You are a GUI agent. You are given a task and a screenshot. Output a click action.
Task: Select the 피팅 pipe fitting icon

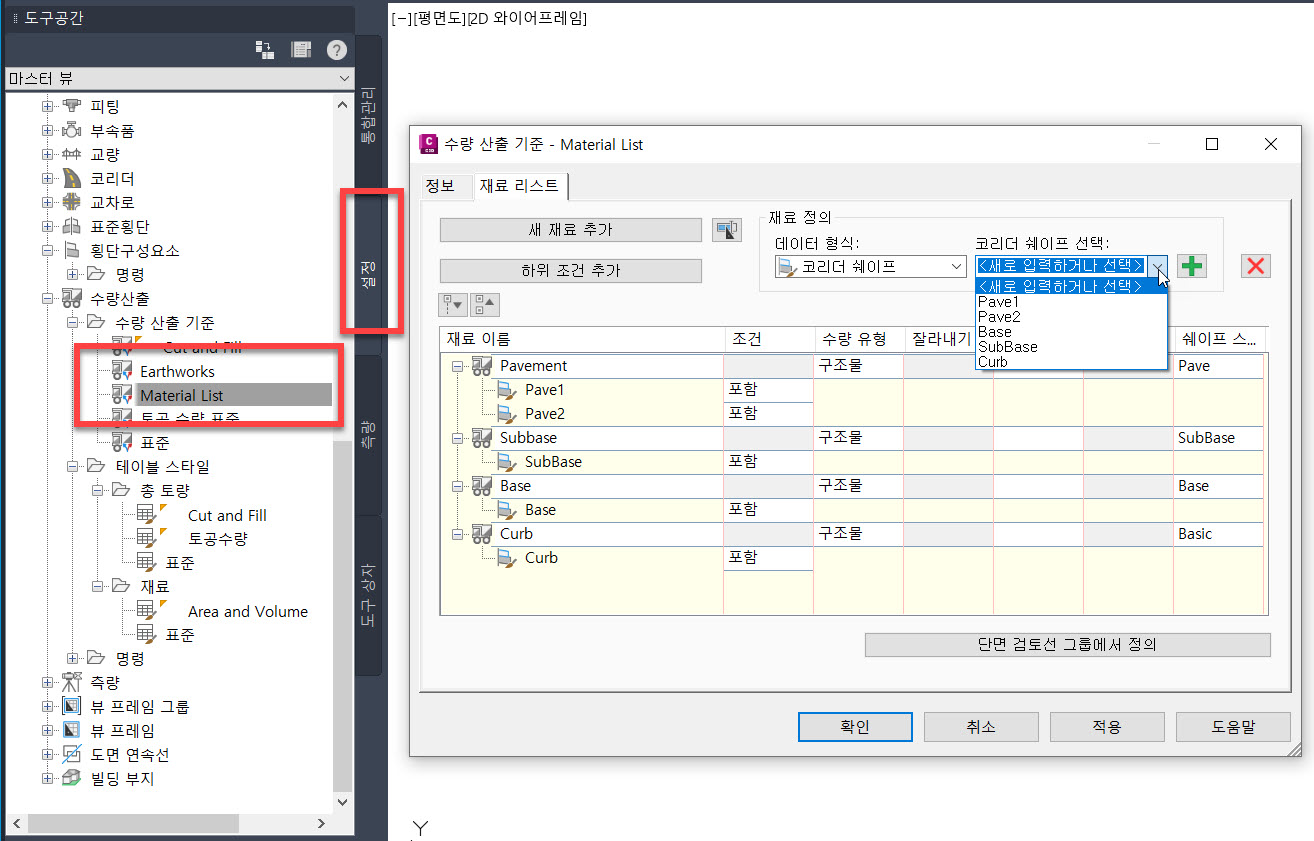point(73,105)
